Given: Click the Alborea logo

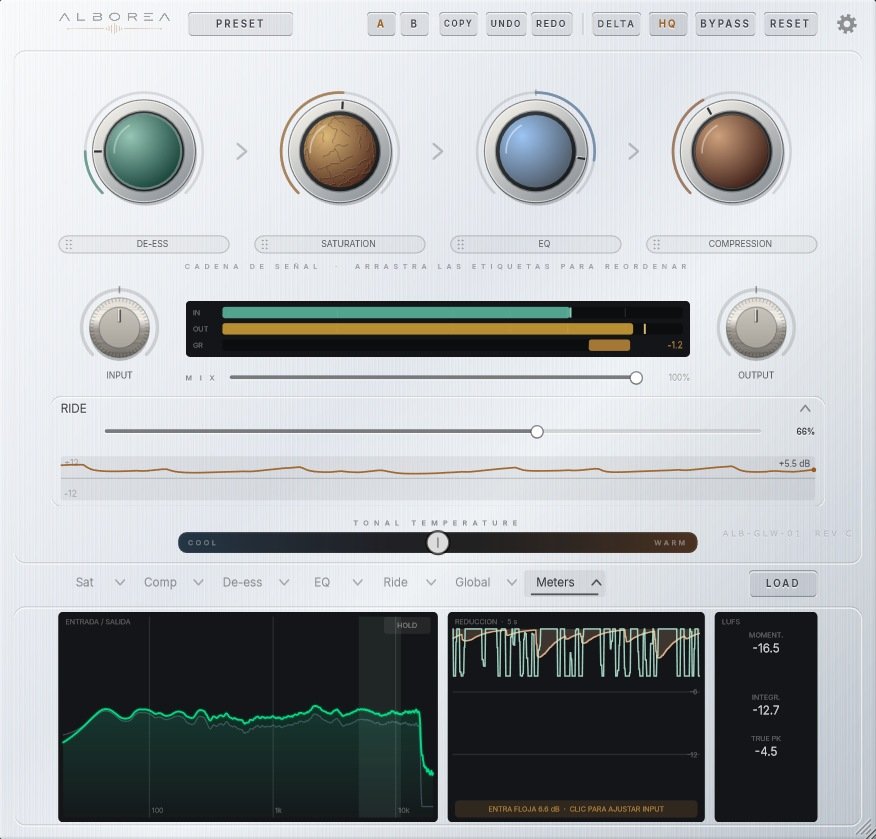Looking at the screenshot, I should click(115, 22).
